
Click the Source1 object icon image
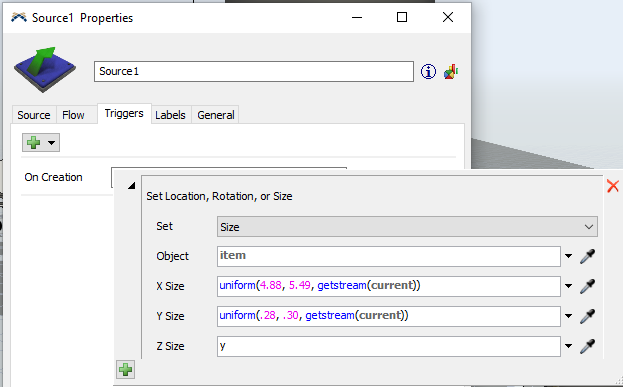tap(45, 70)
